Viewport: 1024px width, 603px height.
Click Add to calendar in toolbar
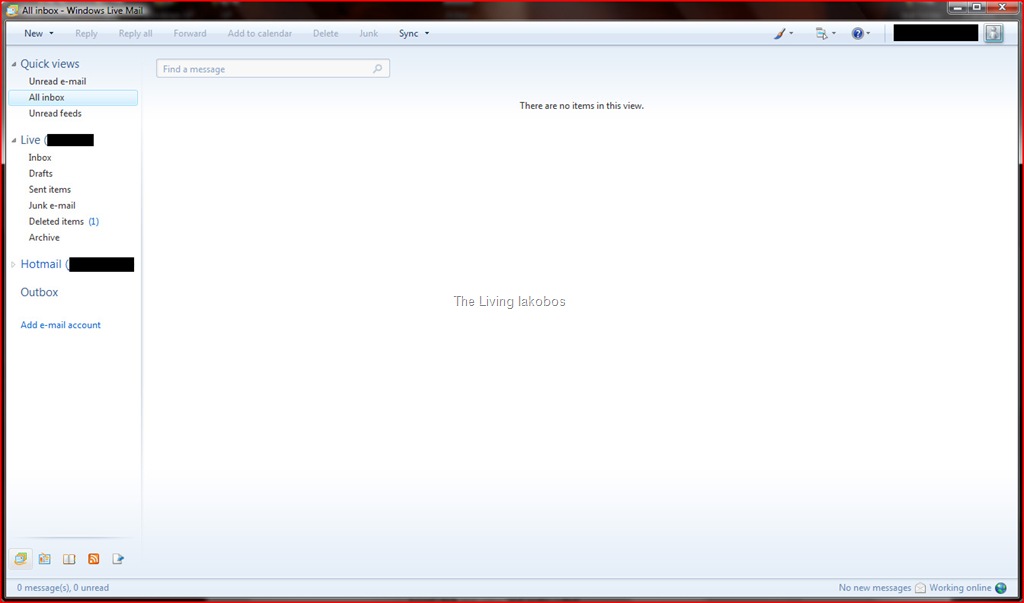(260, 33)
